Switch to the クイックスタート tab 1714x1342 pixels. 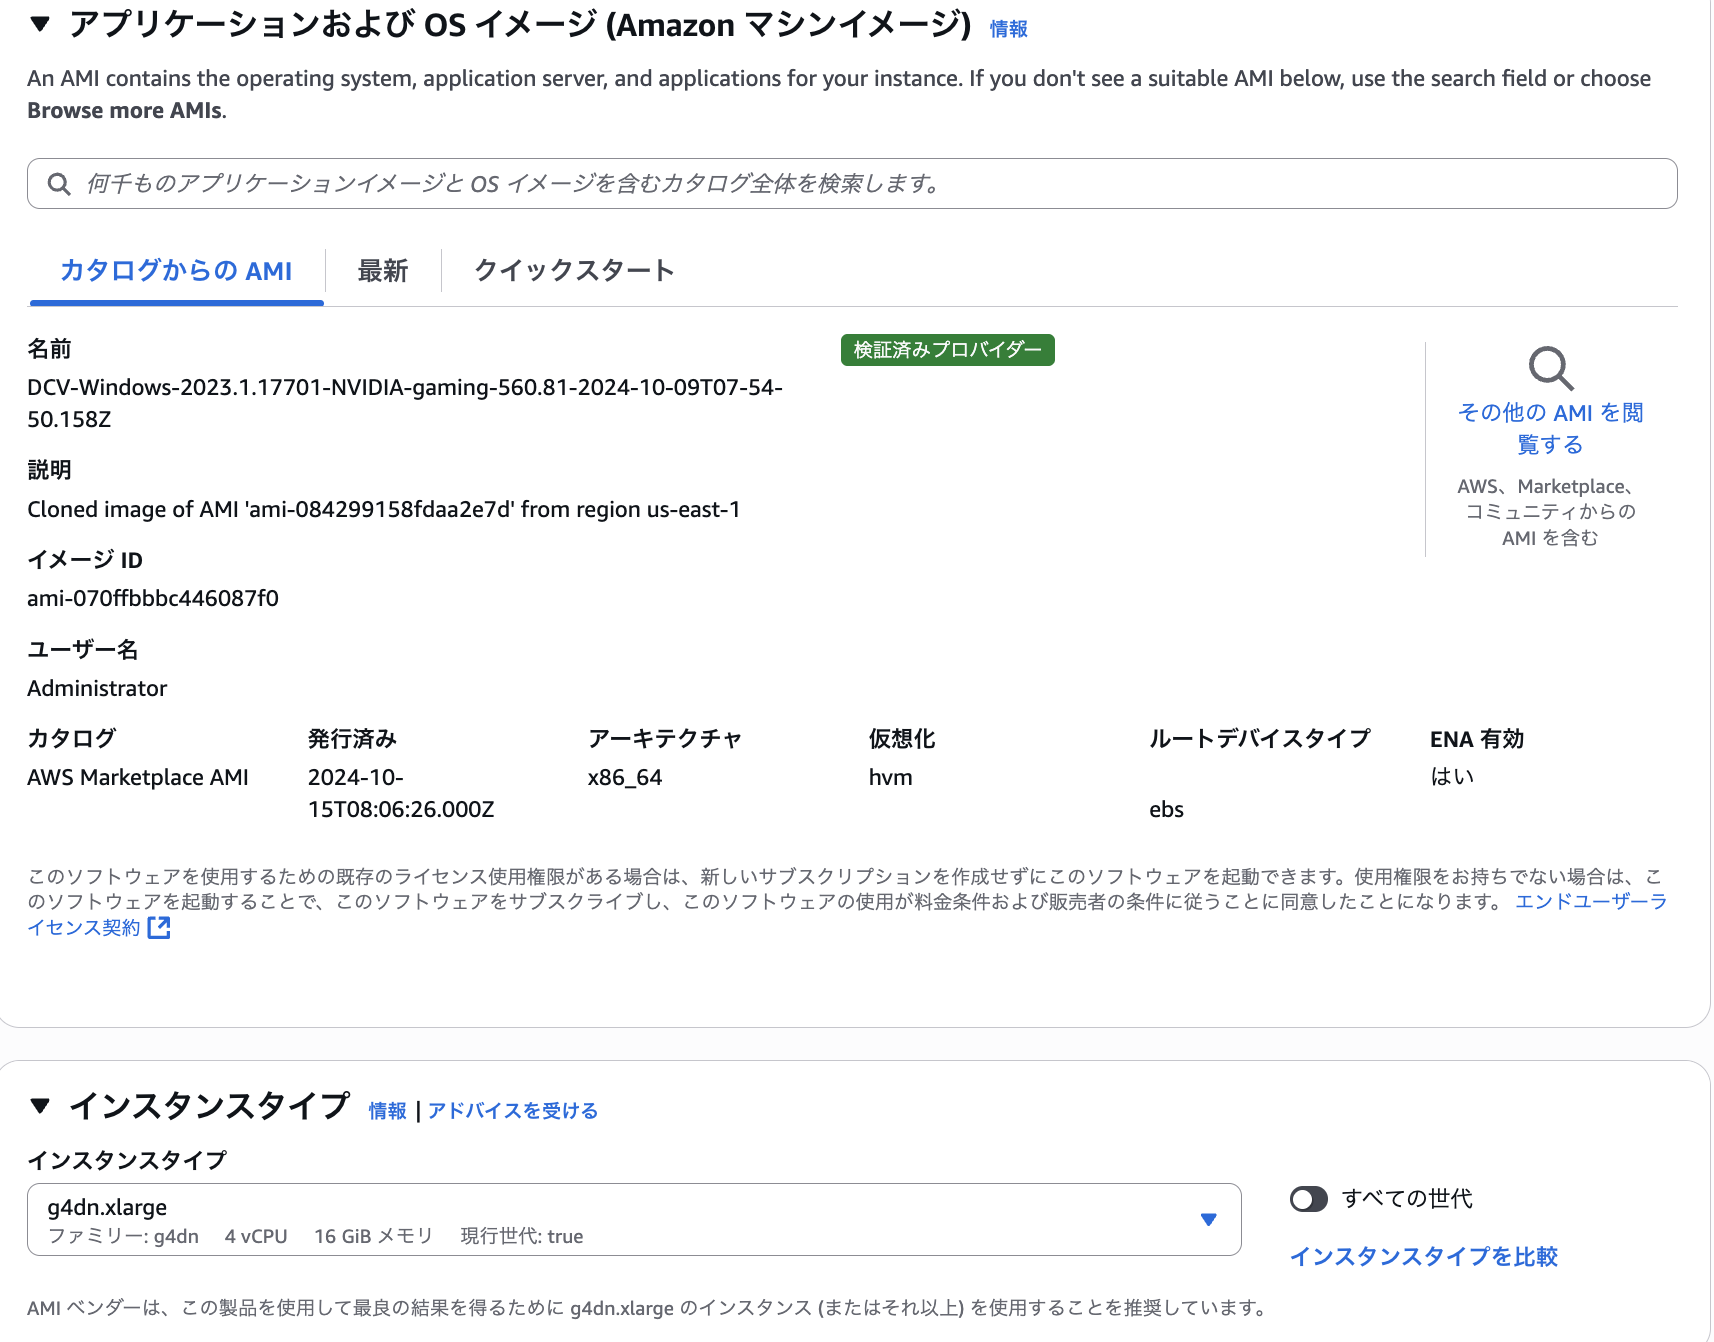click(574, 271)
